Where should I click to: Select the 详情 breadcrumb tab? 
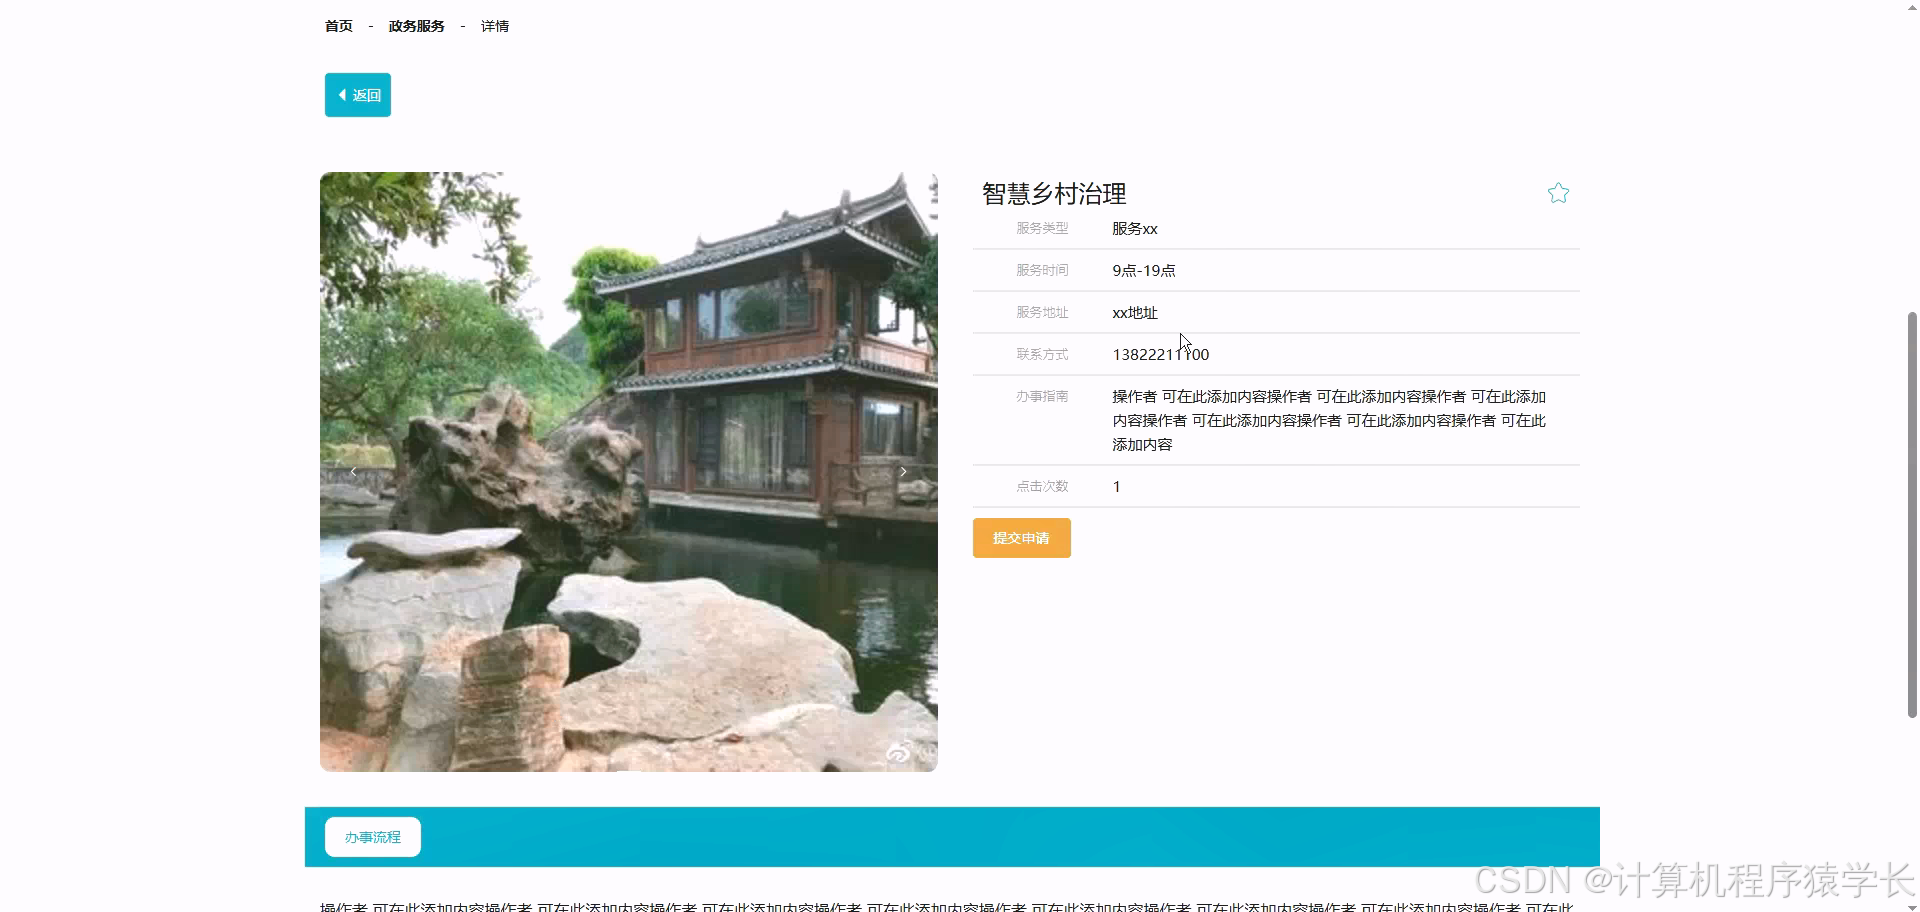click(494, 25)
